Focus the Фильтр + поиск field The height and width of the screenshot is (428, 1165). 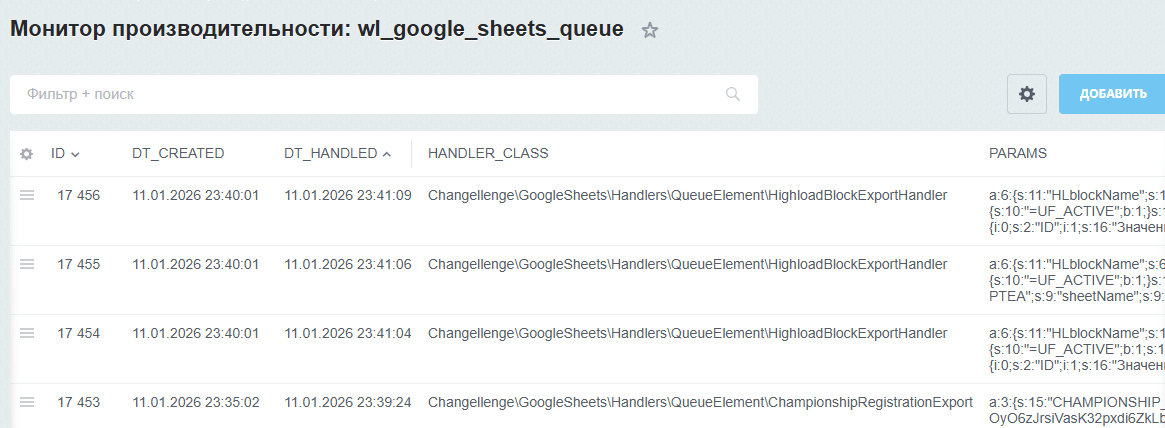370,94
